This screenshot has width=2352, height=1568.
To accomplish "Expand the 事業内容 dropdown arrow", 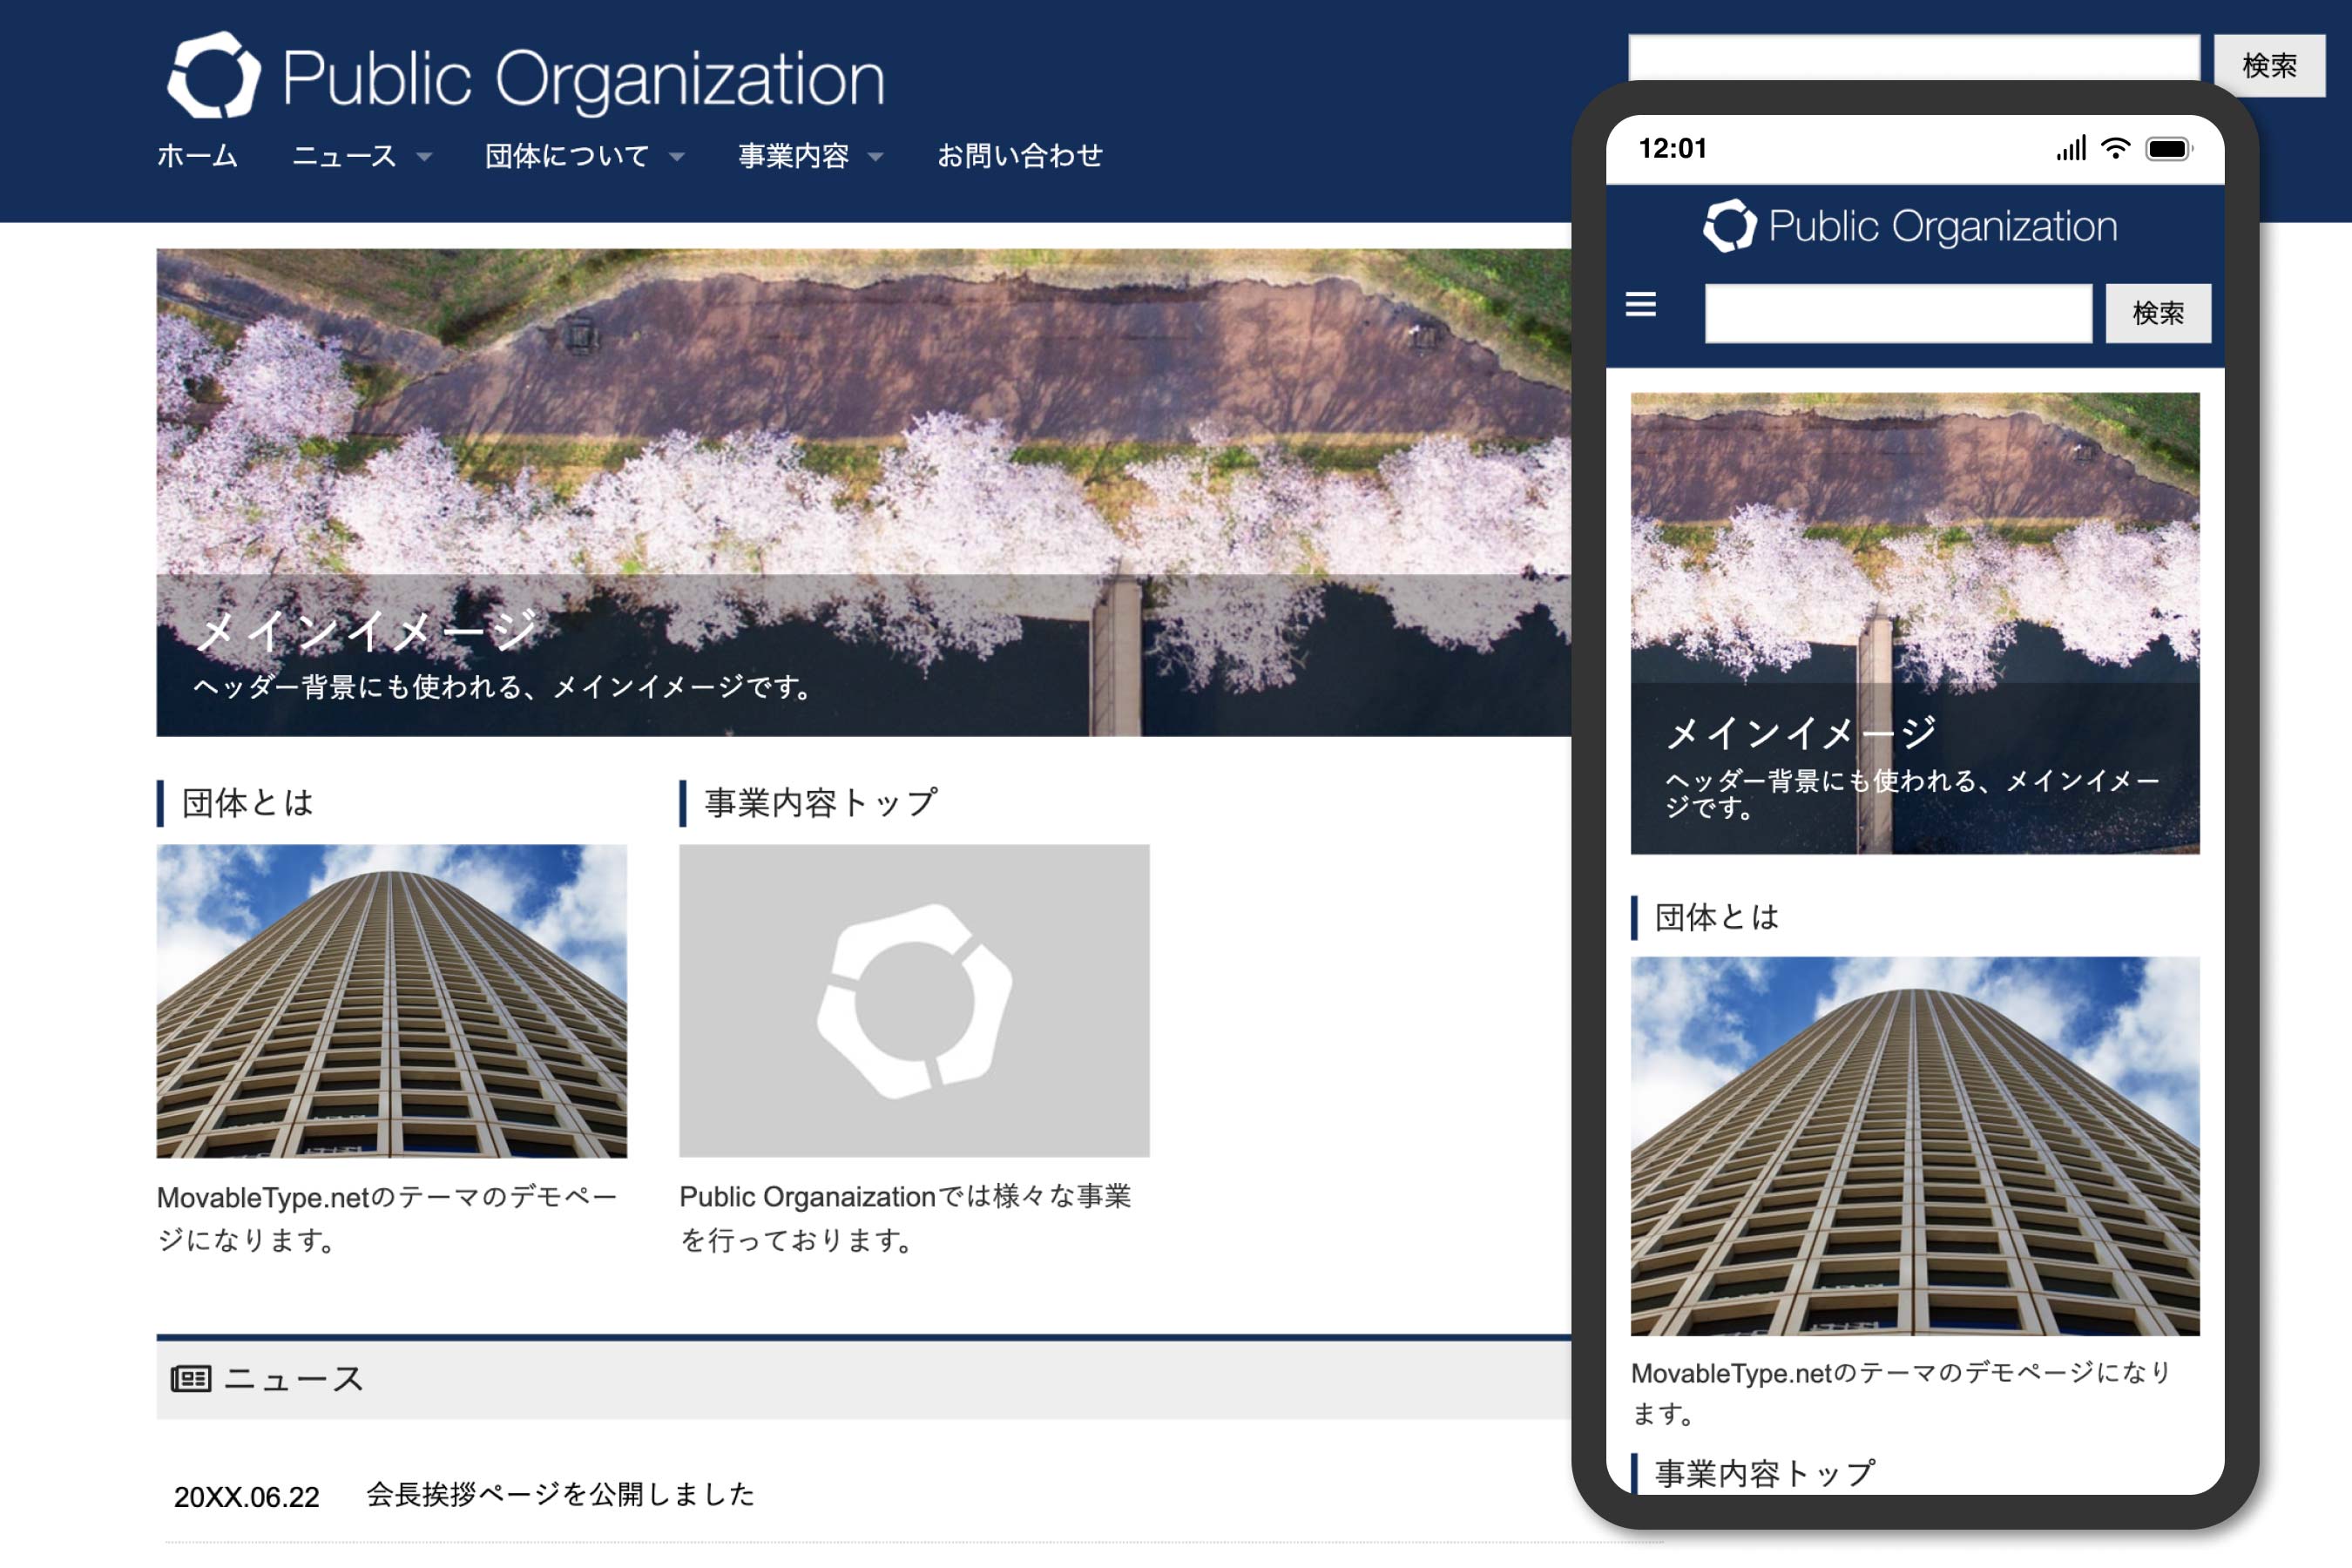I will (876, 157).
